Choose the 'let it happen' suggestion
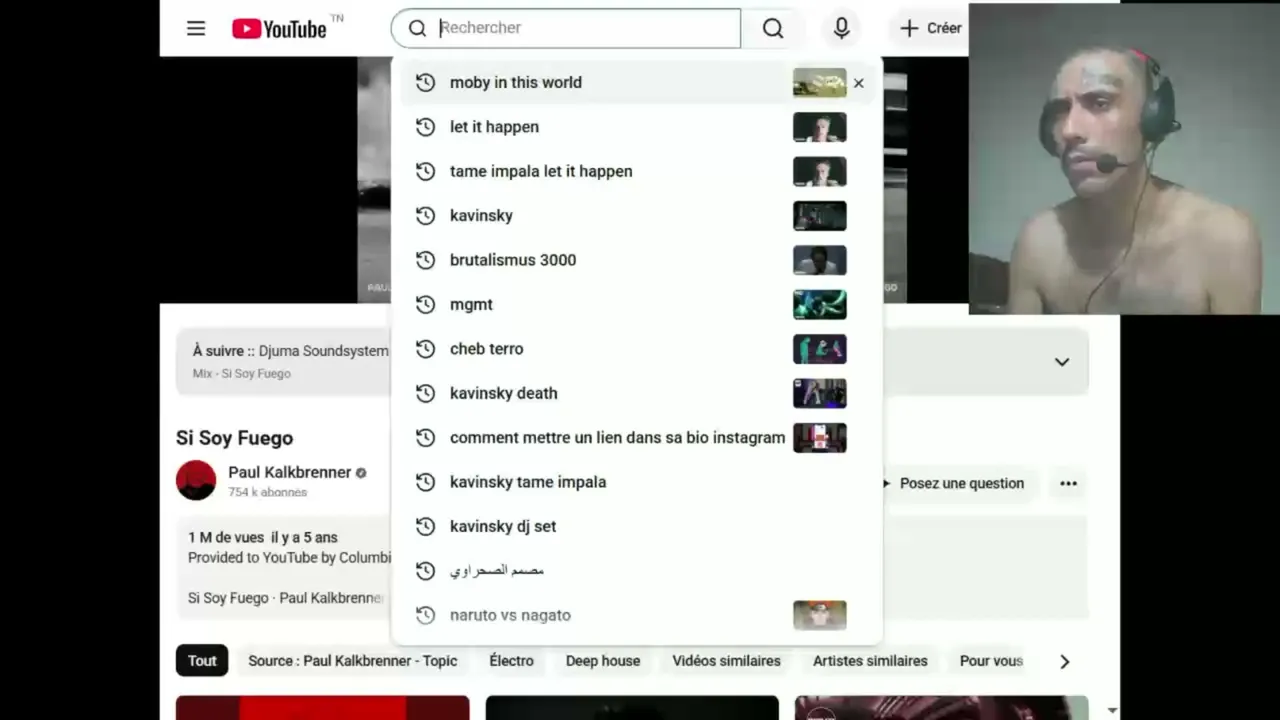The height and width of the screenshot is (720, 1280). (640, 127)
